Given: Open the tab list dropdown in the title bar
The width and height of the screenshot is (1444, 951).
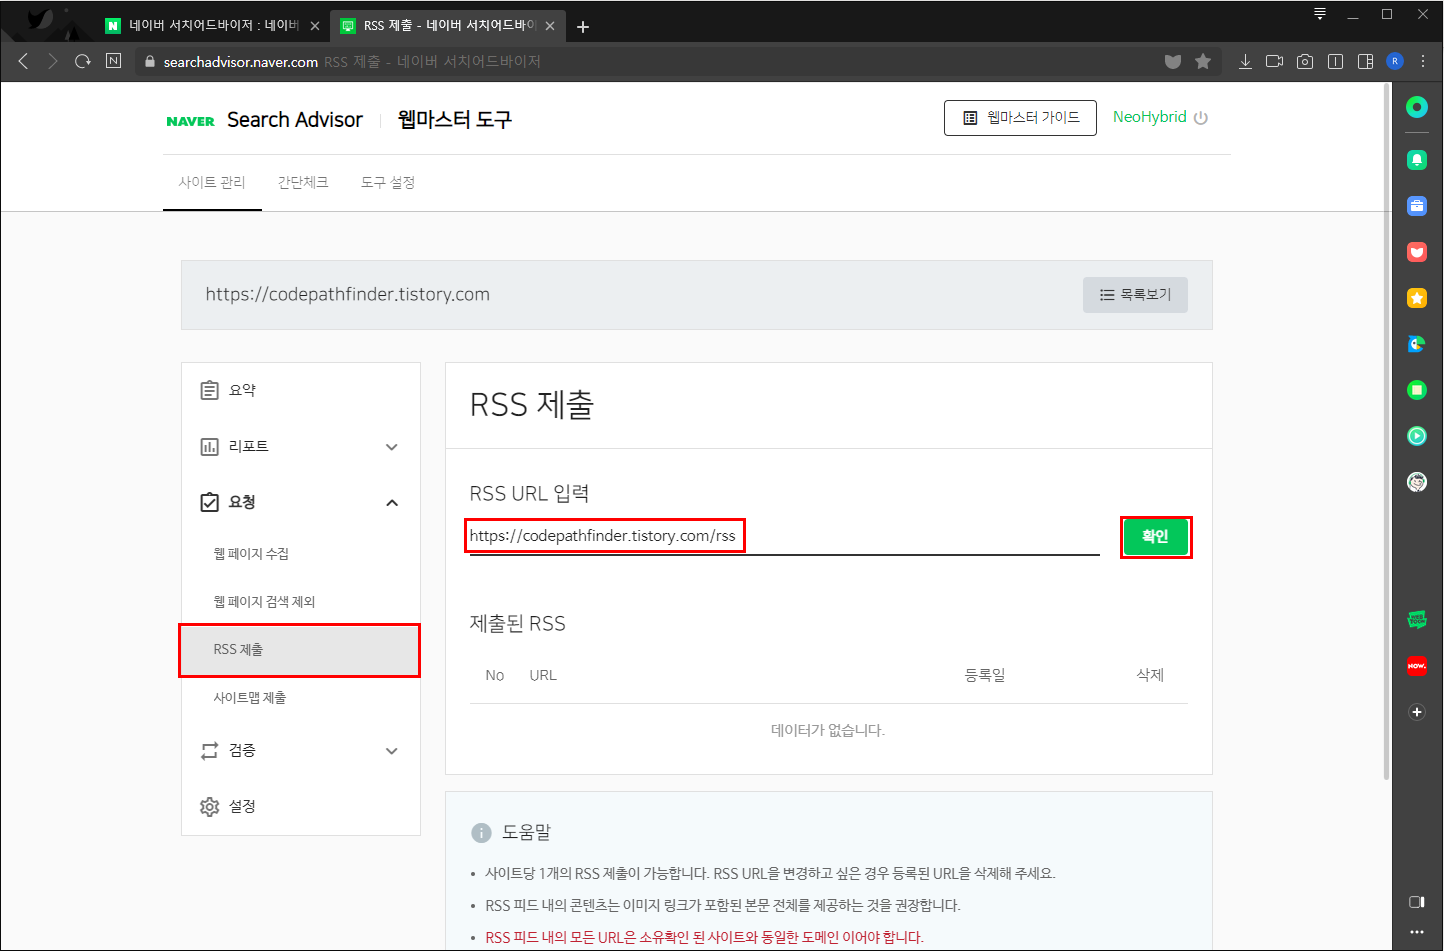Looking at the screenshot, I should 1320,14.
